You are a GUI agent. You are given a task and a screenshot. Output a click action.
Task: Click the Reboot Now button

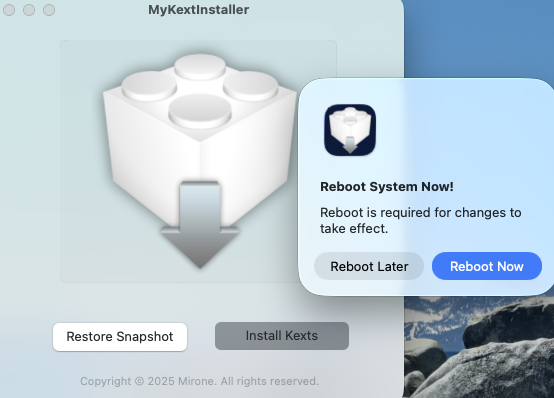click(487, 266)
